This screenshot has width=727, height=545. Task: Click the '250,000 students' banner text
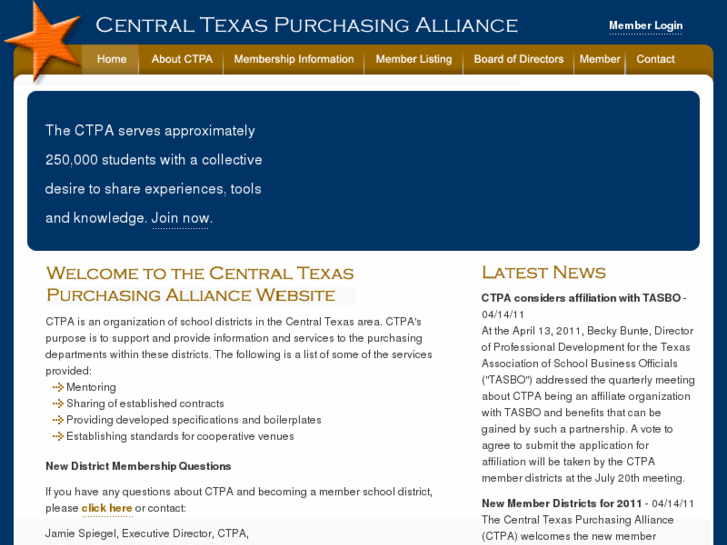(100, 160)
